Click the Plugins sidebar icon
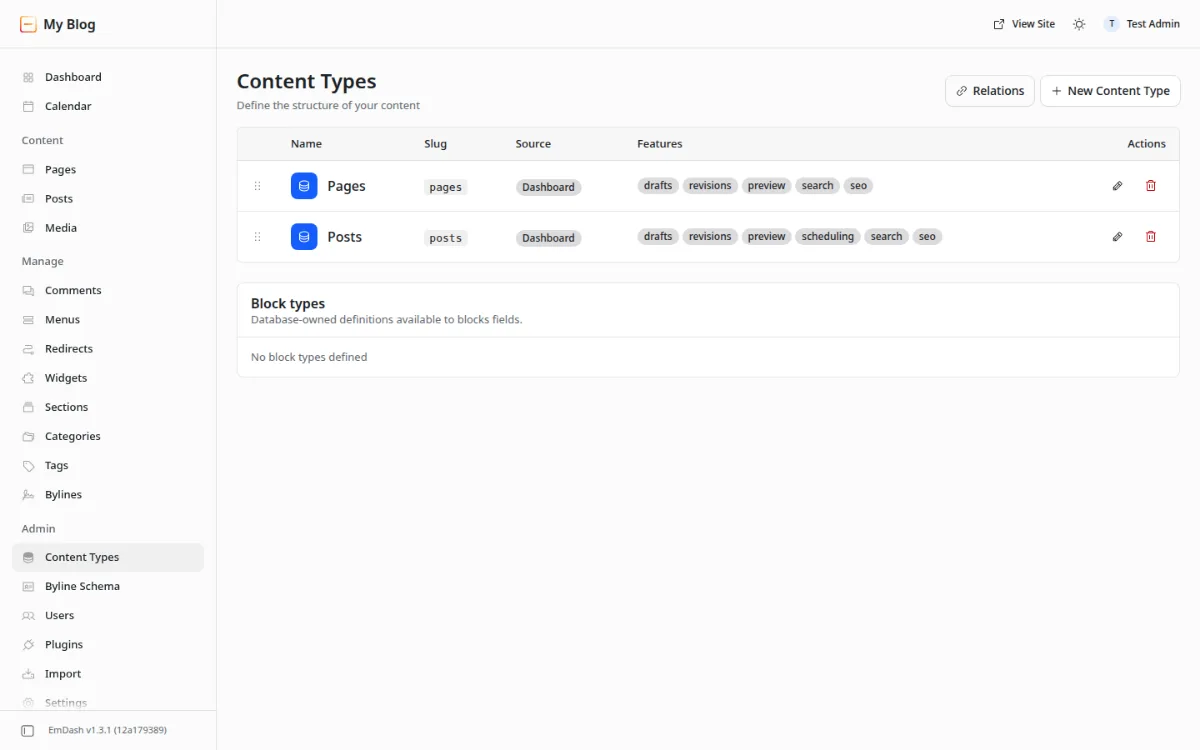This screenshot has height=750, width=1200. tap(28, 645)
